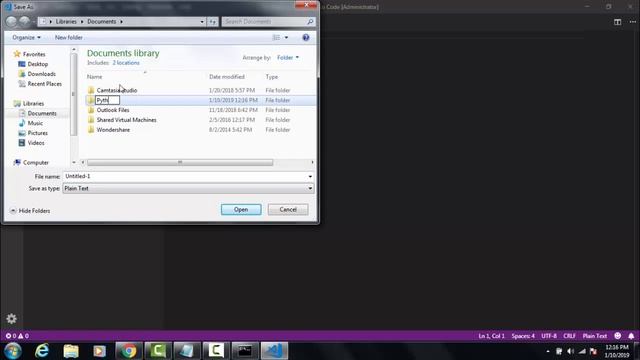Click the errors and warnings status indicator

click(17, 336)
